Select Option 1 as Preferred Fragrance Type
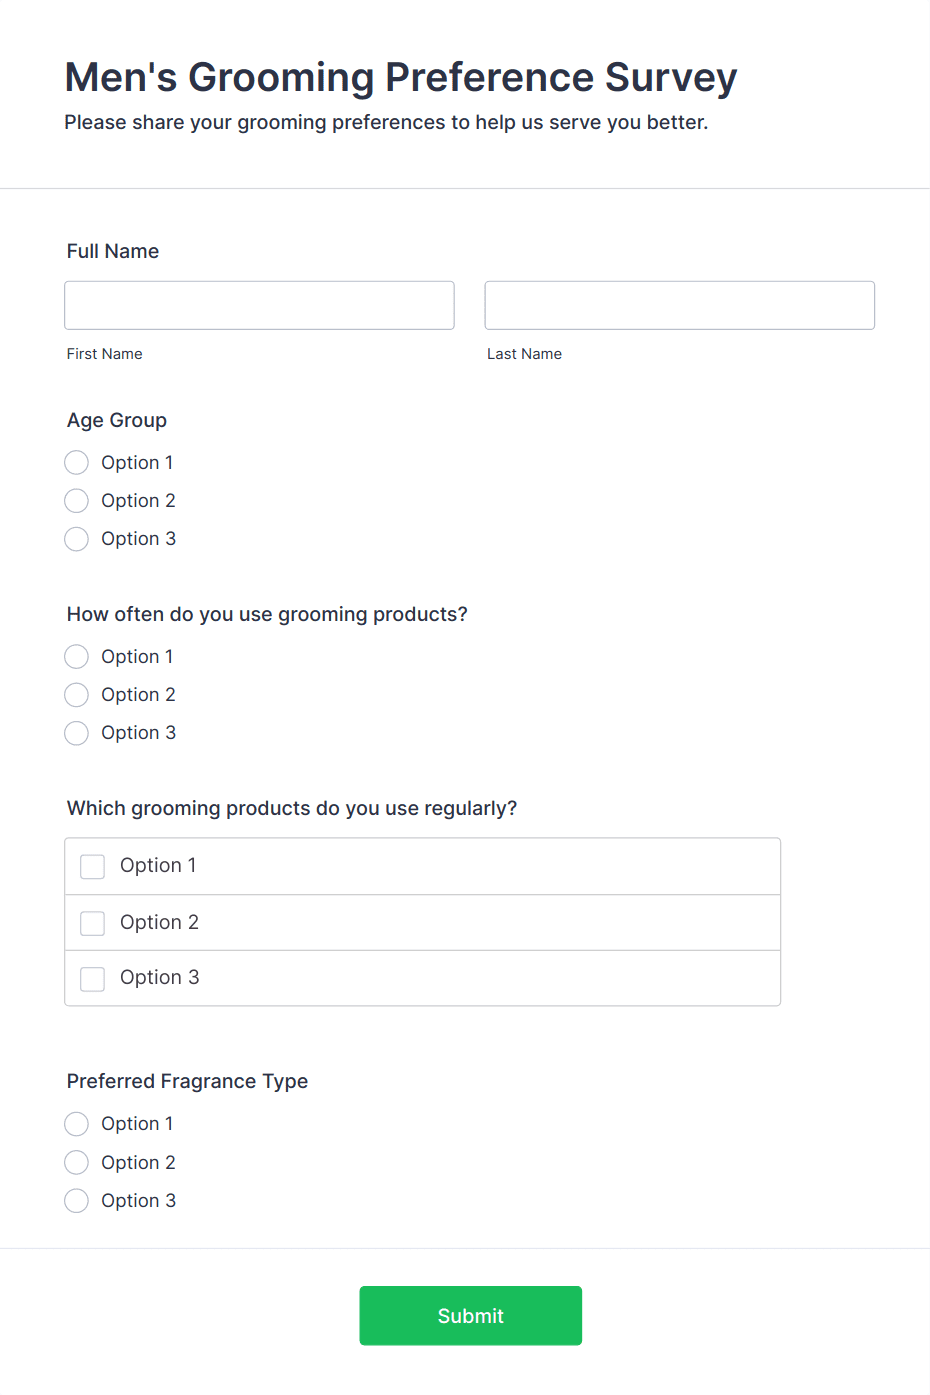This screenshot has height=1395, width=930. pos(76,1124)
